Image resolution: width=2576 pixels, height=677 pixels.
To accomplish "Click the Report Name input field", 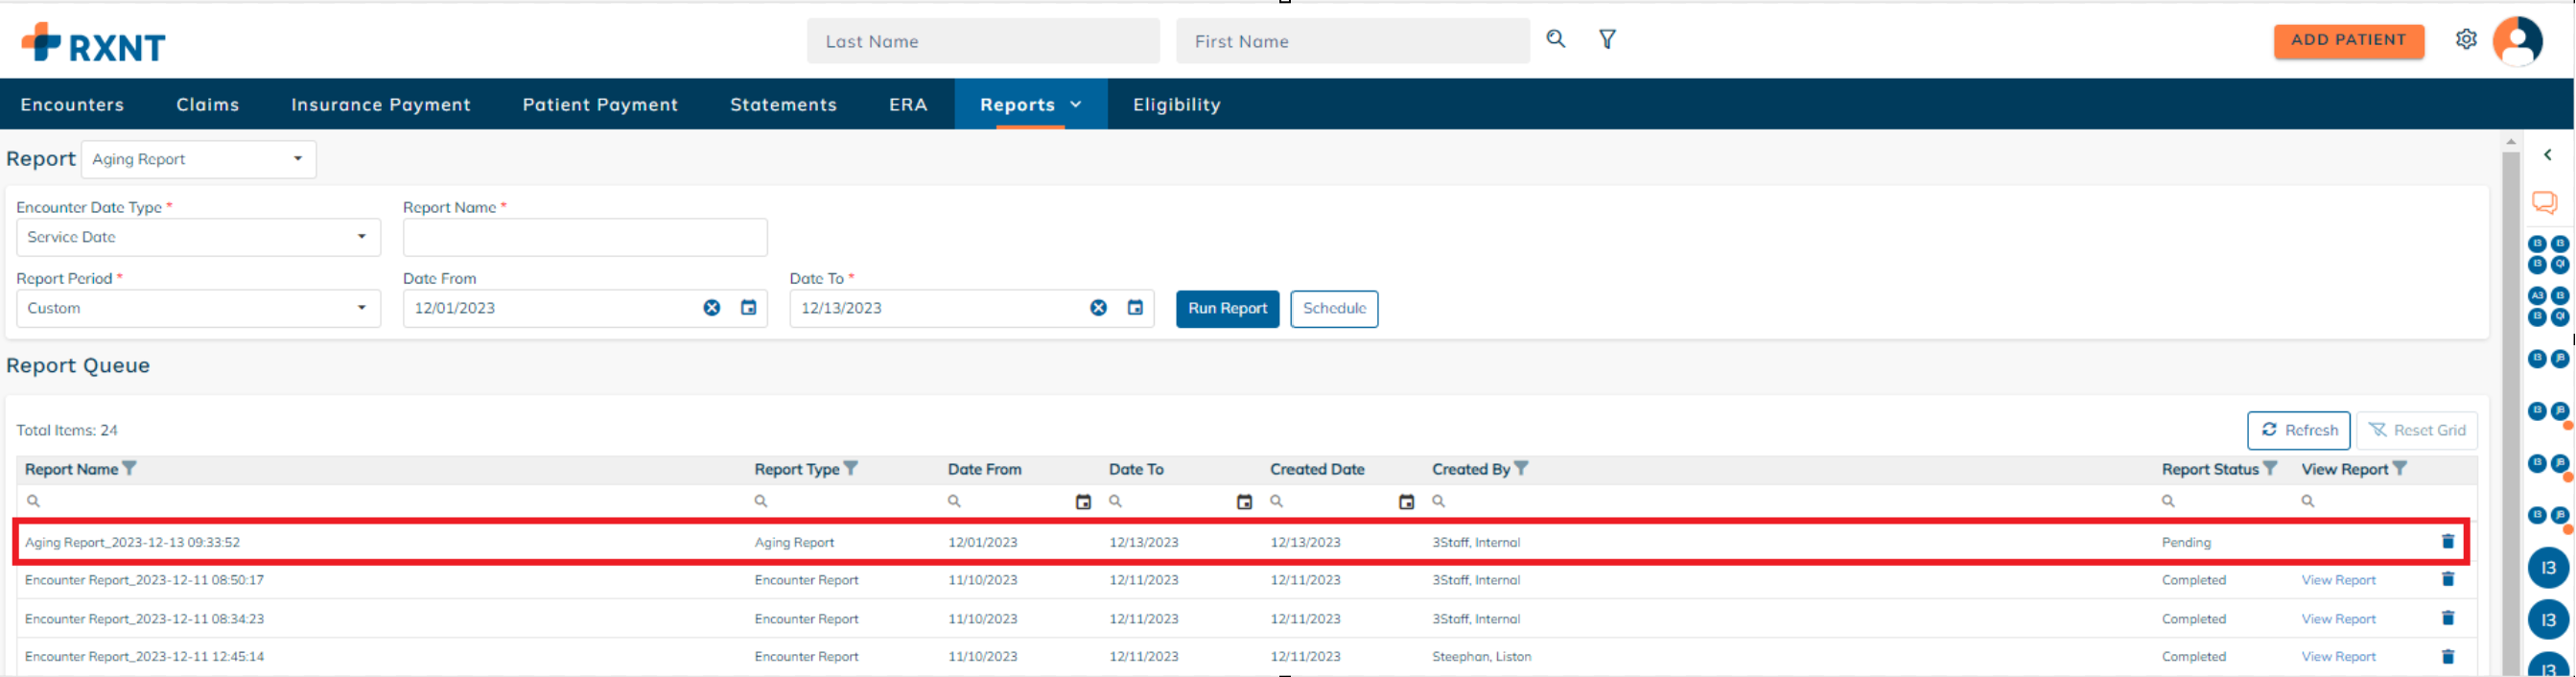I will click(585, 238).
